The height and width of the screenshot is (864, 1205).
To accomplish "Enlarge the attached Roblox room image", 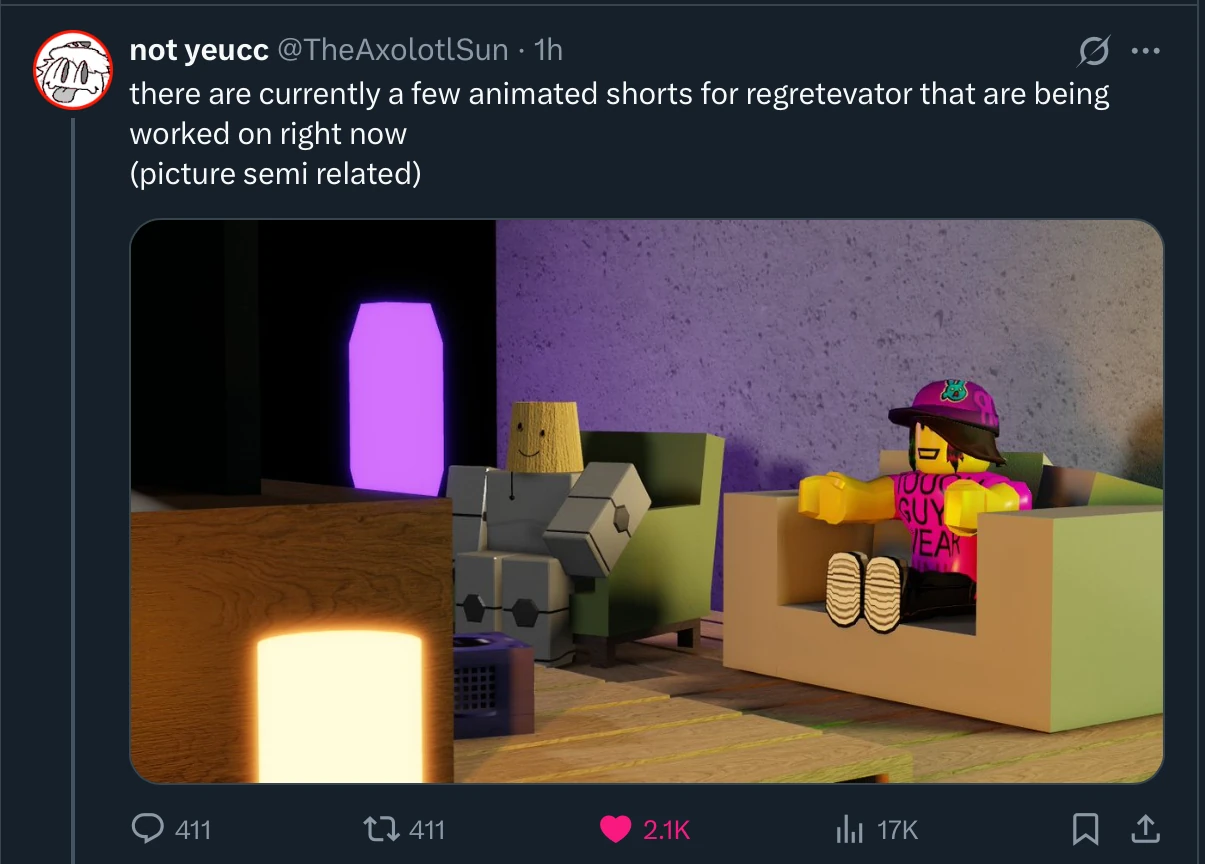I will 646,501.
